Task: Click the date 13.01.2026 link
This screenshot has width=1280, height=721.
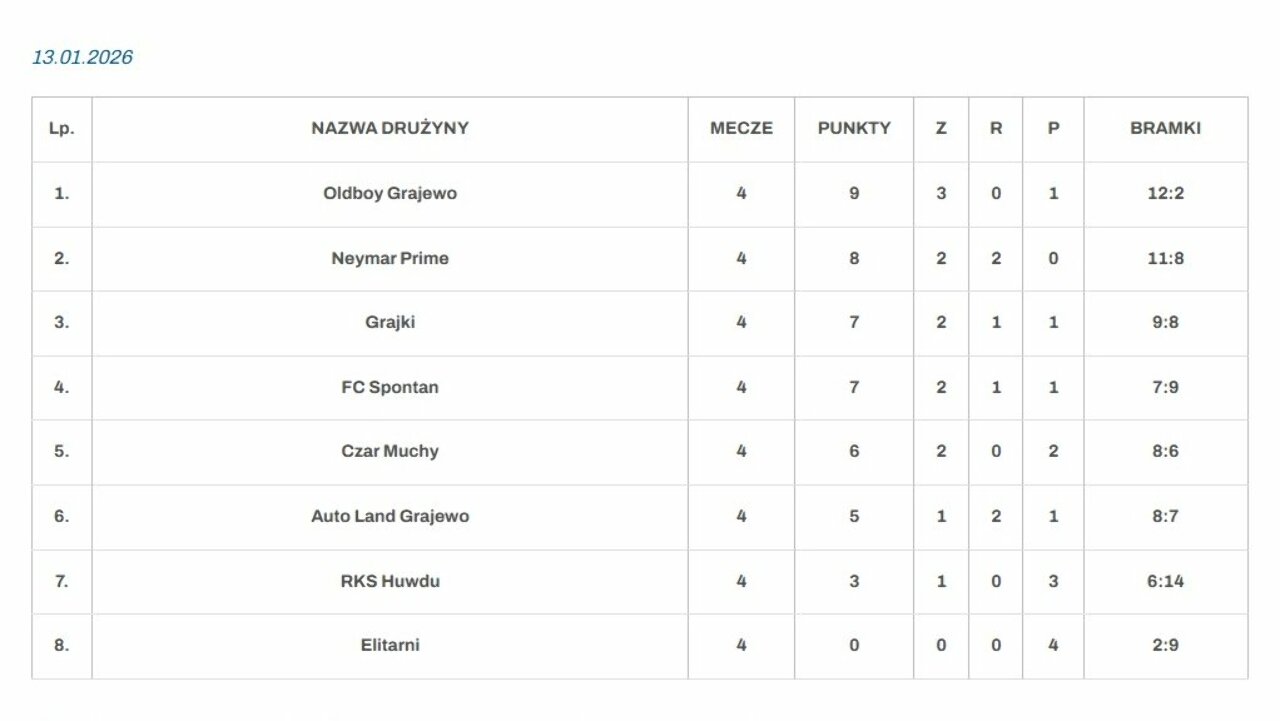Action: (83, 57)
